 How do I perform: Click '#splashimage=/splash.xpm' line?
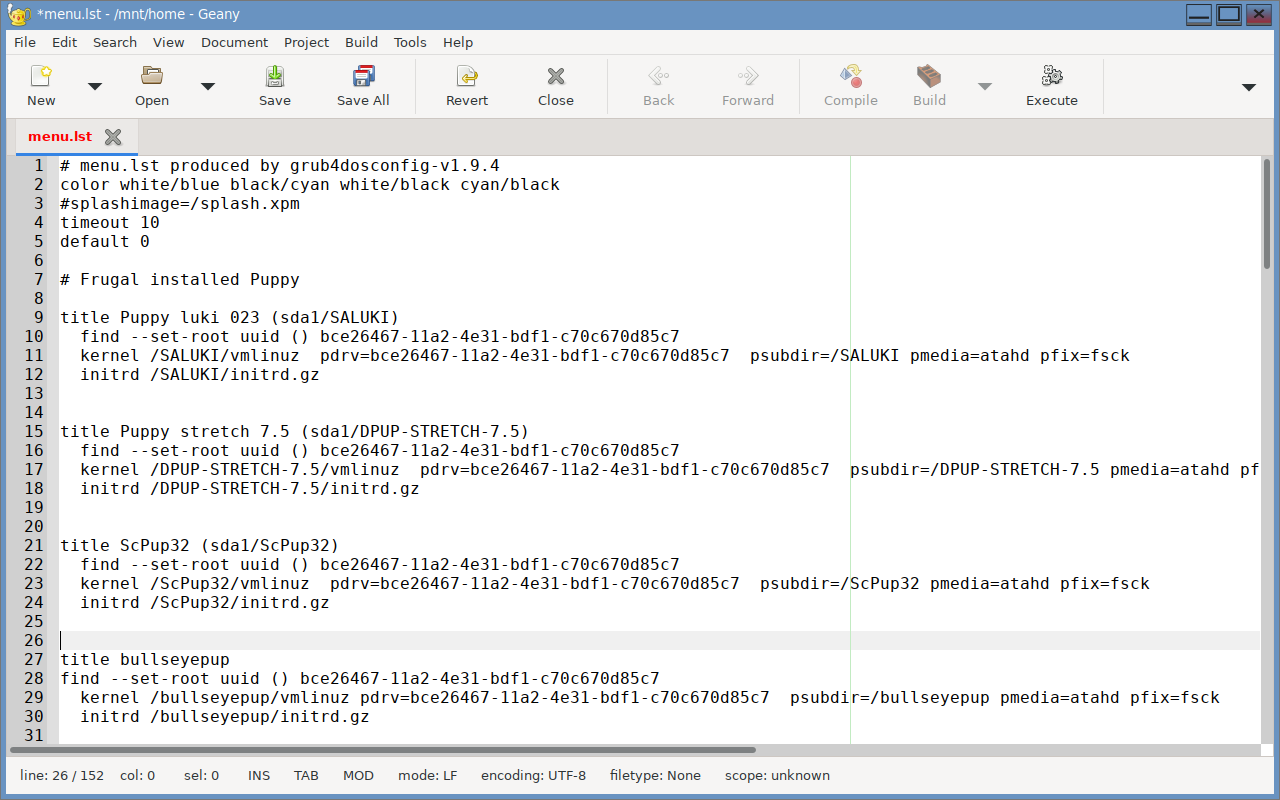click(x=180, y=203)
